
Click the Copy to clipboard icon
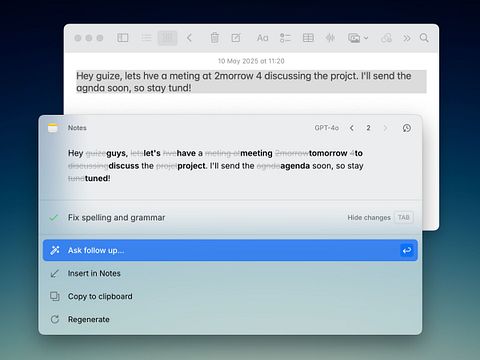[55, 296]
